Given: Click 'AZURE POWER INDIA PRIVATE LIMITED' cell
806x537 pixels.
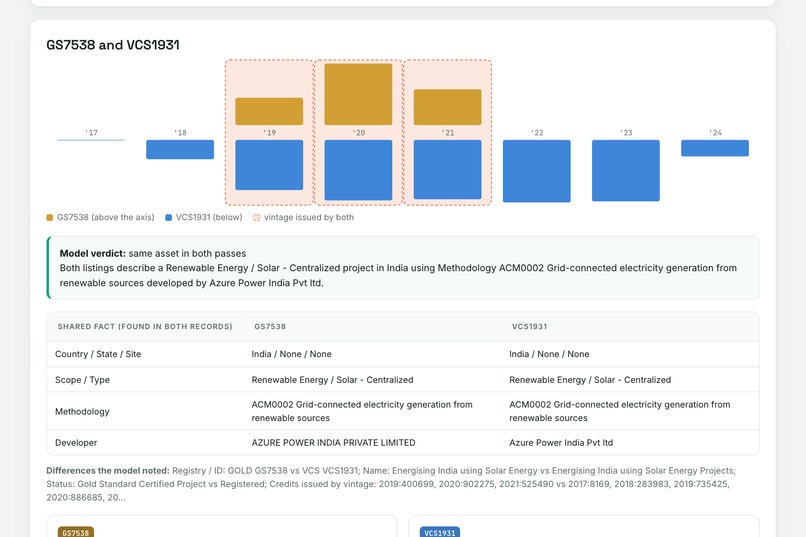Looking at the screenshot, I should [x=333, y=442].
